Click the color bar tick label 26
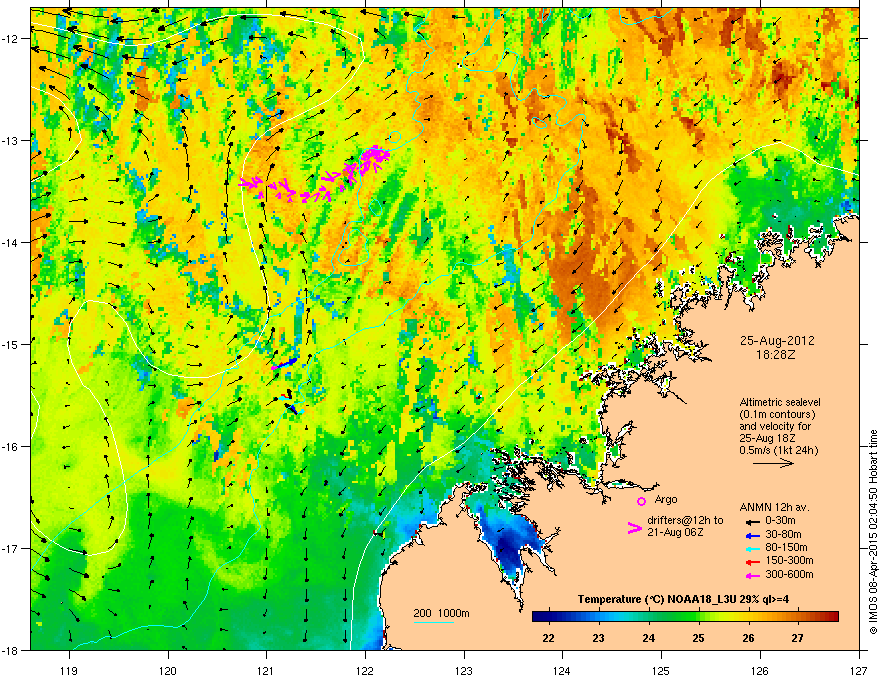This screenshot has height=680, width=880. tap(748, 638)
